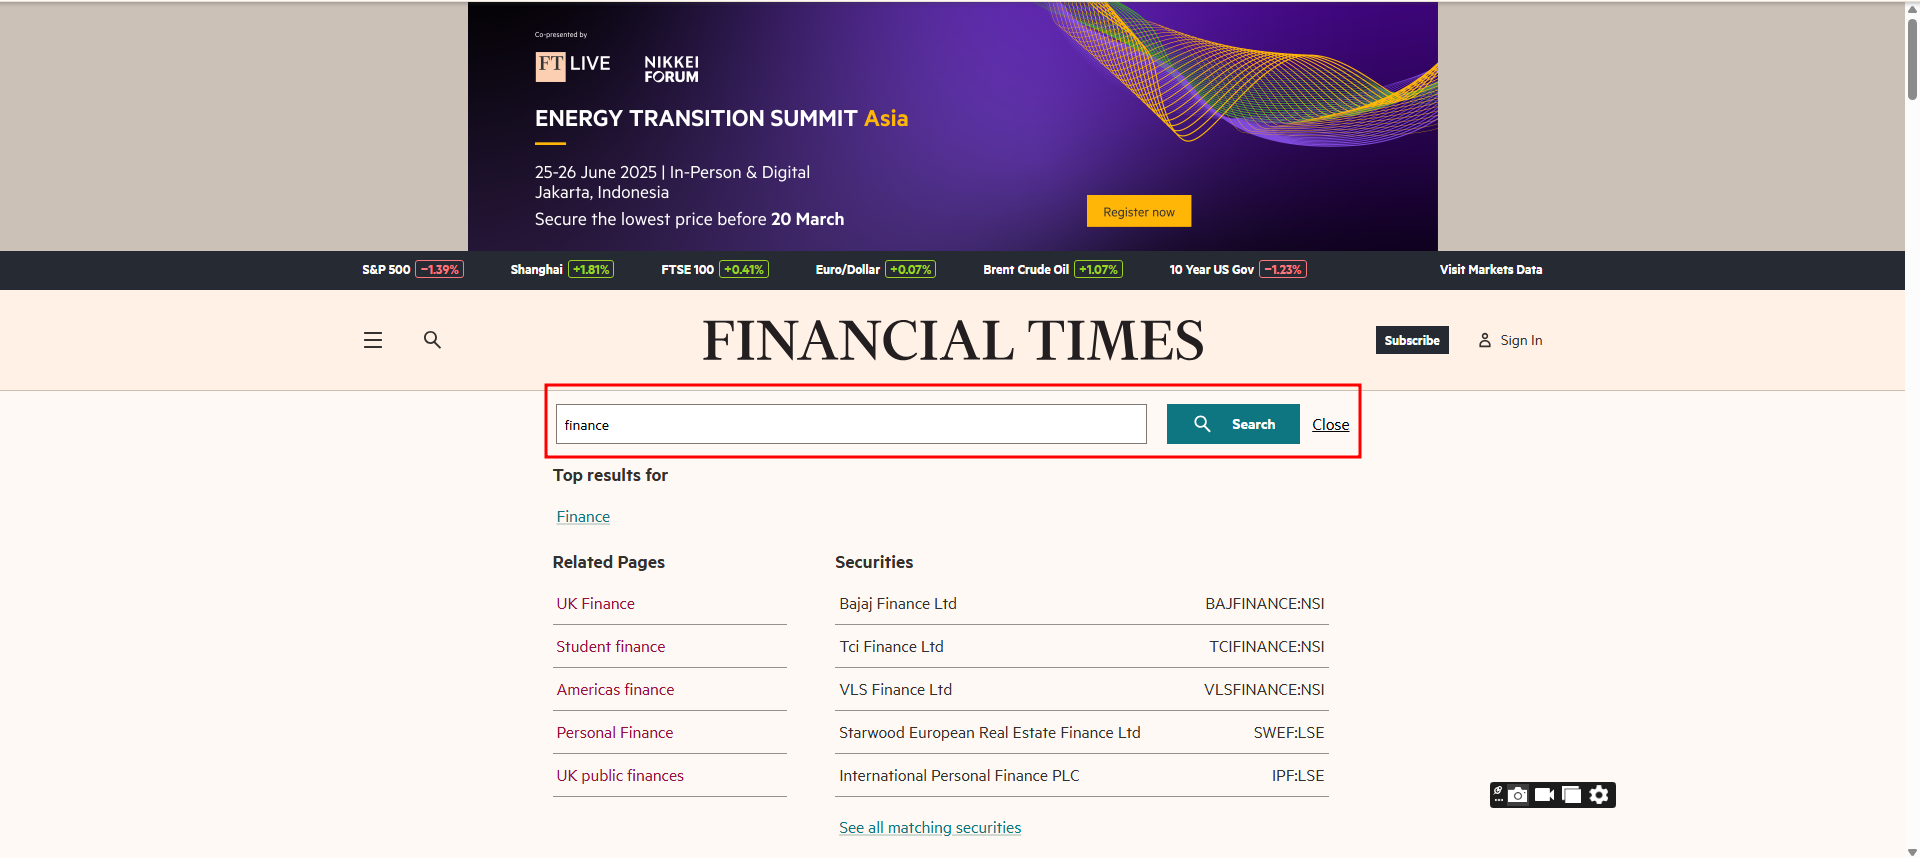Close the search panel
The width and height of the screenshot is (1920, 858).
point(1330,425)
